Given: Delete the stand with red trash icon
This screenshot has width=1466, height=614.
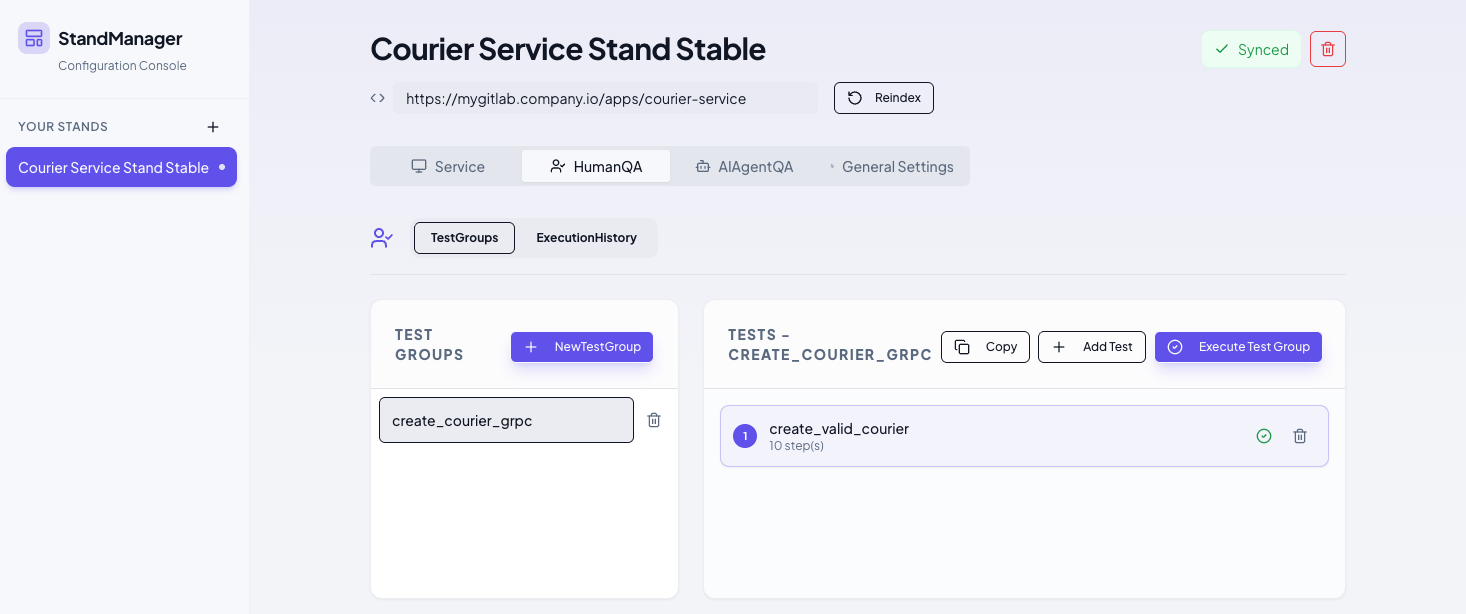Looking at the screenshot, I should point(1328,49).
